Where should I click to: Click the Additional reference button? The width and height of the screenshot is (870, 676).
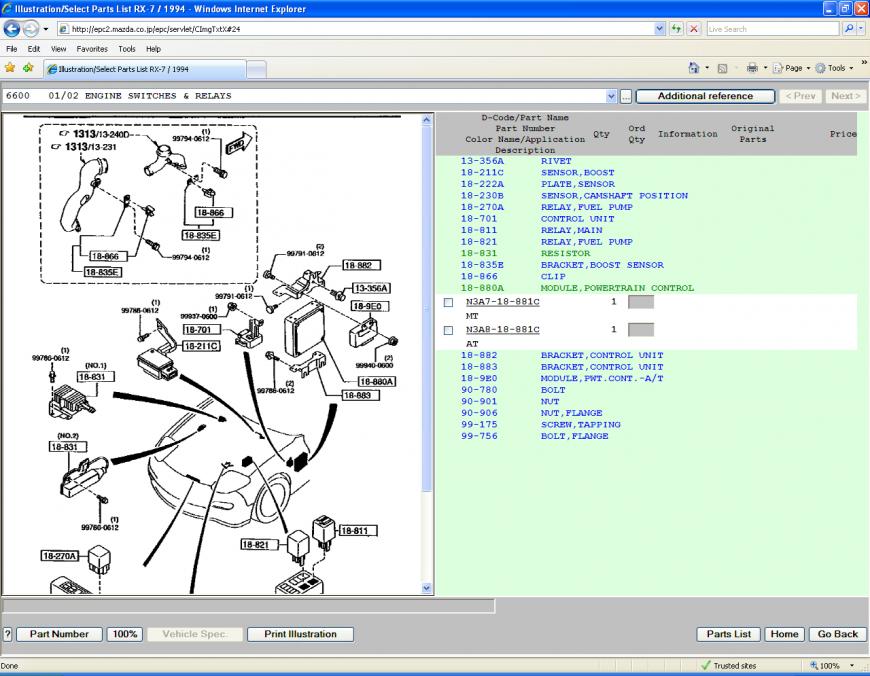click(704, 96)
